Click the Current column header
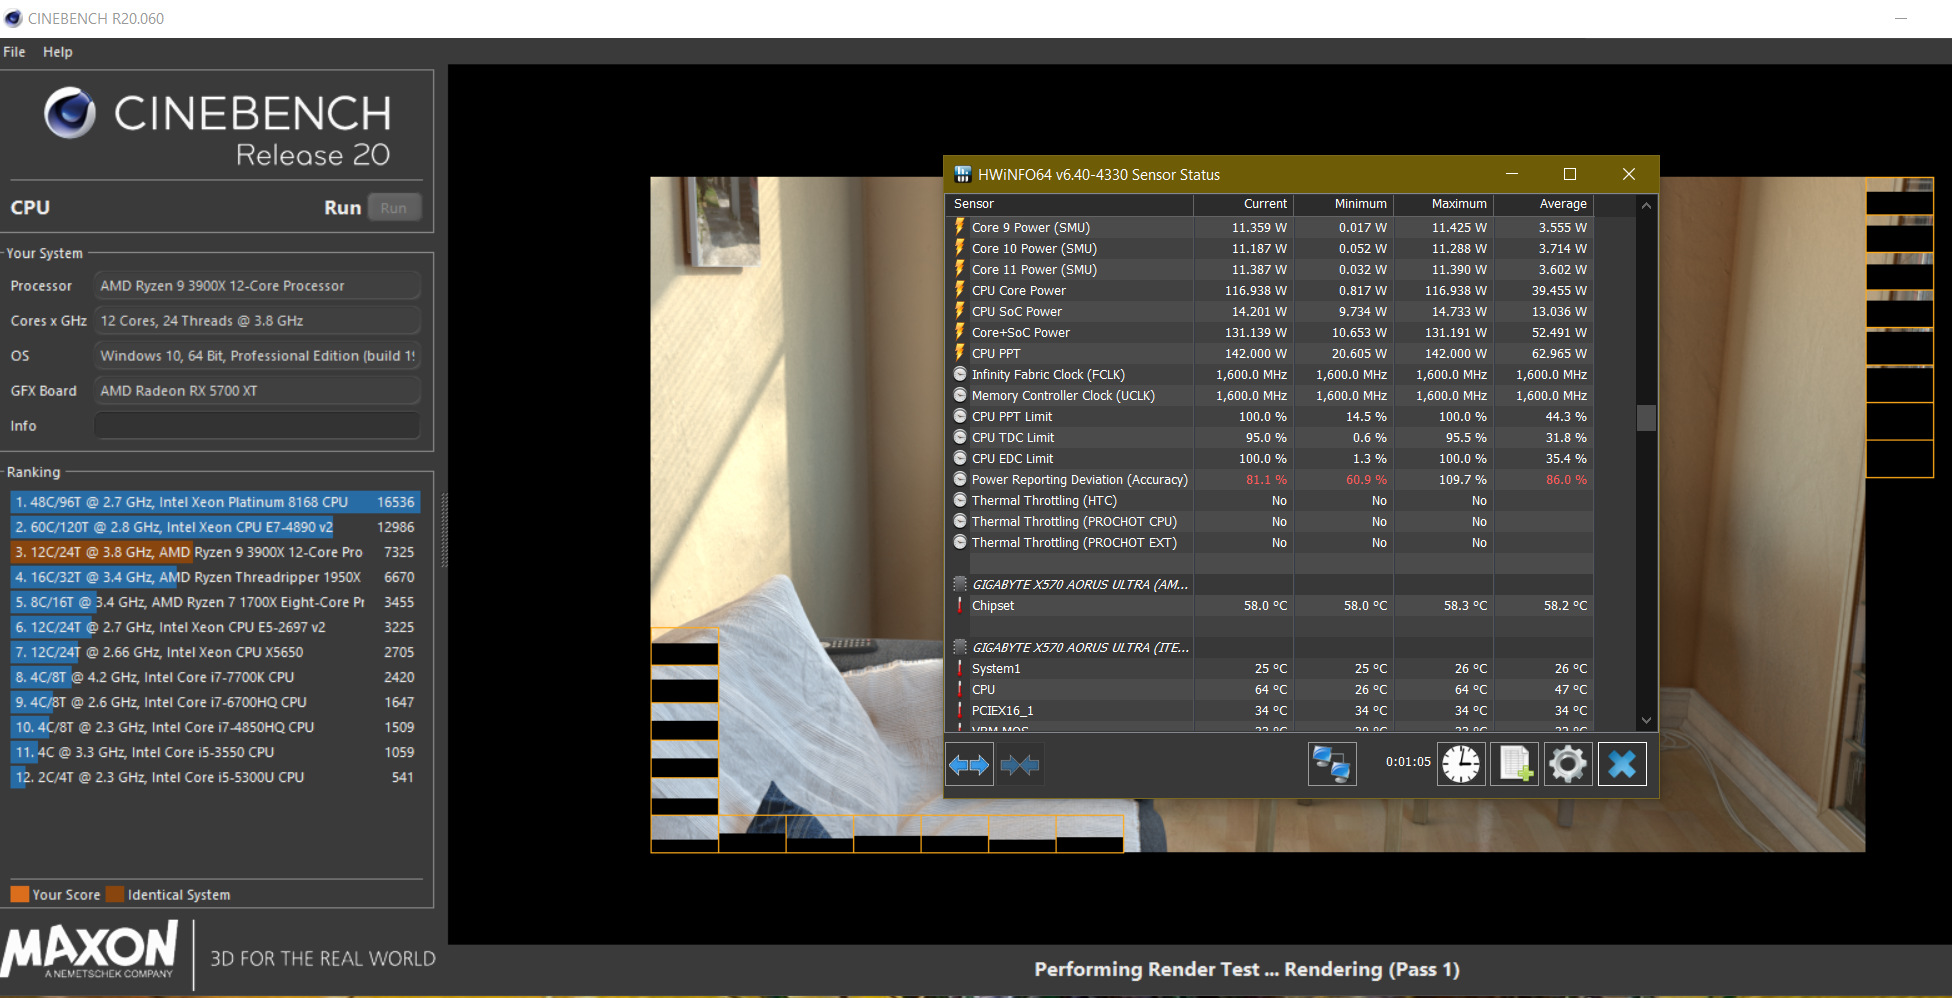The width and height of the screenshot is (1952, 998). pyautogui.click(x=1244, y=204)
